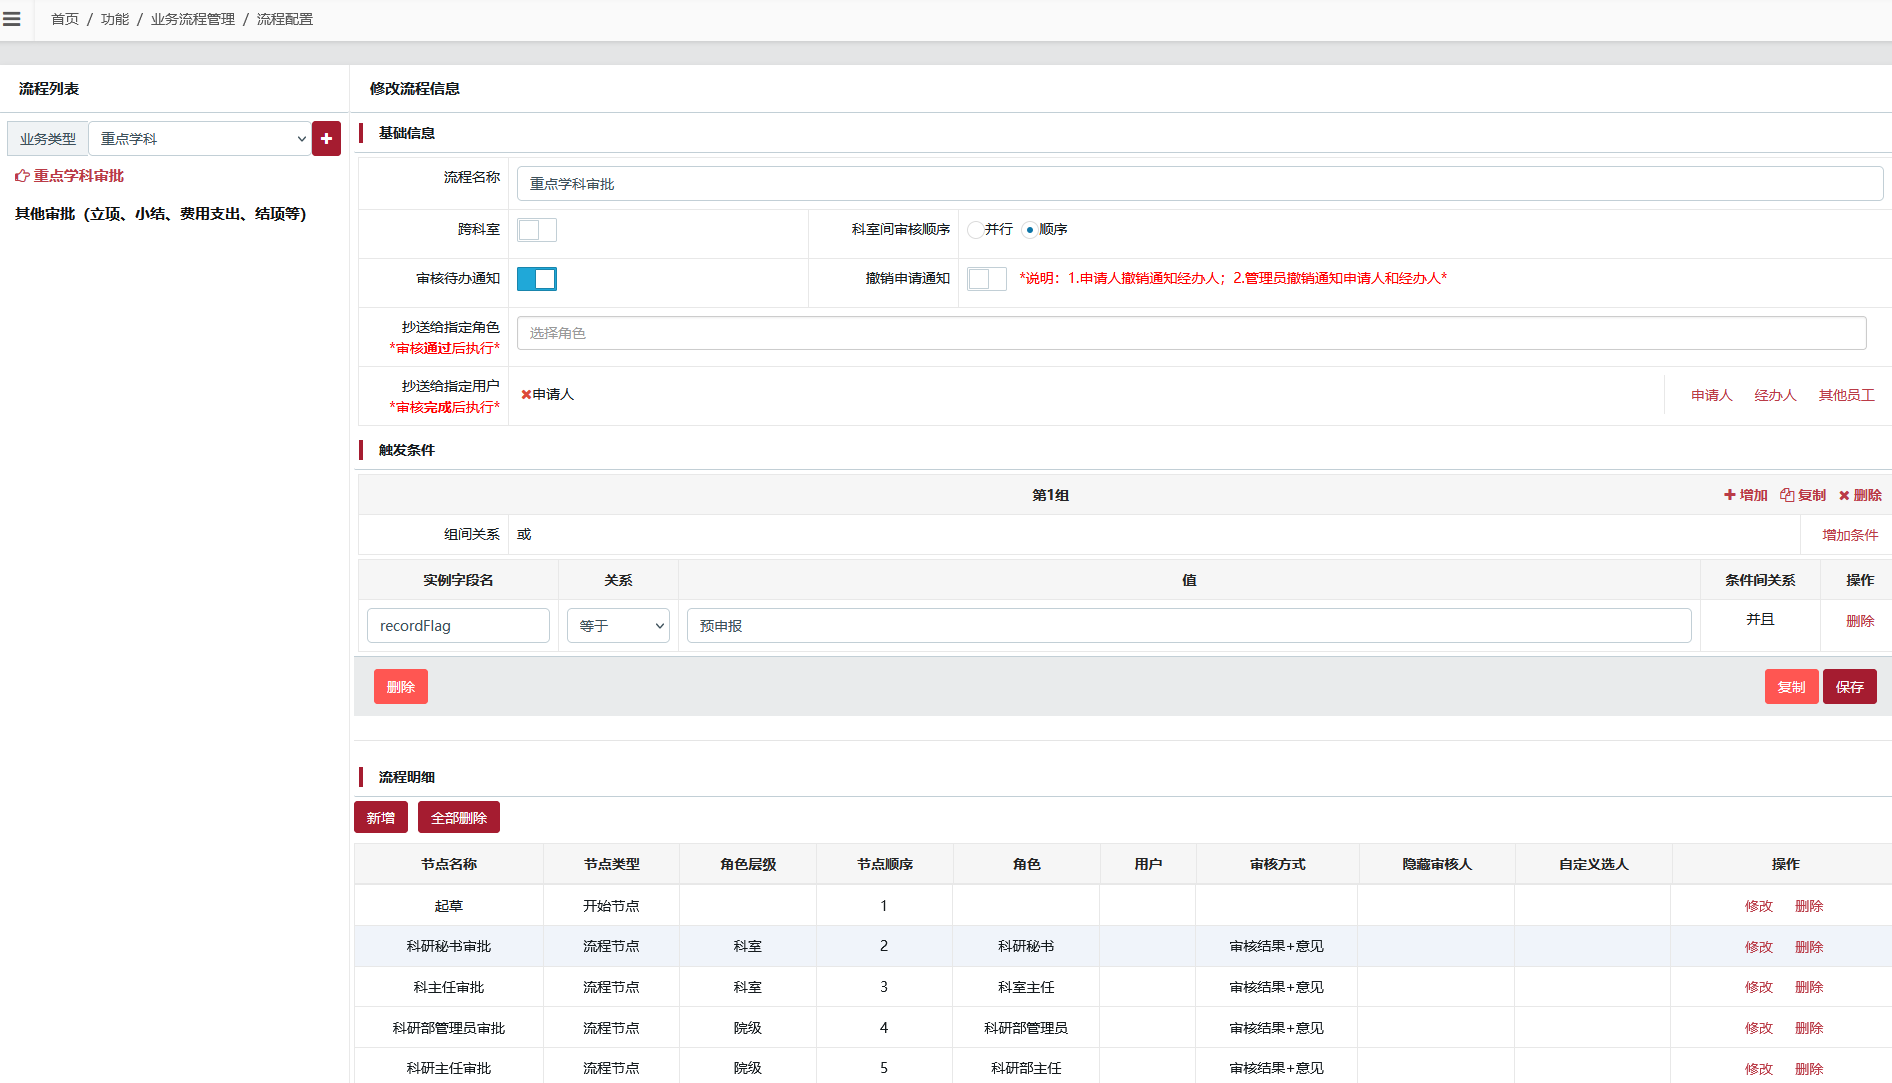Viewport: 1892px width, 1083px height.
Task: Click 删除 for 科主任审批 row
Action: pos(1809,987)
